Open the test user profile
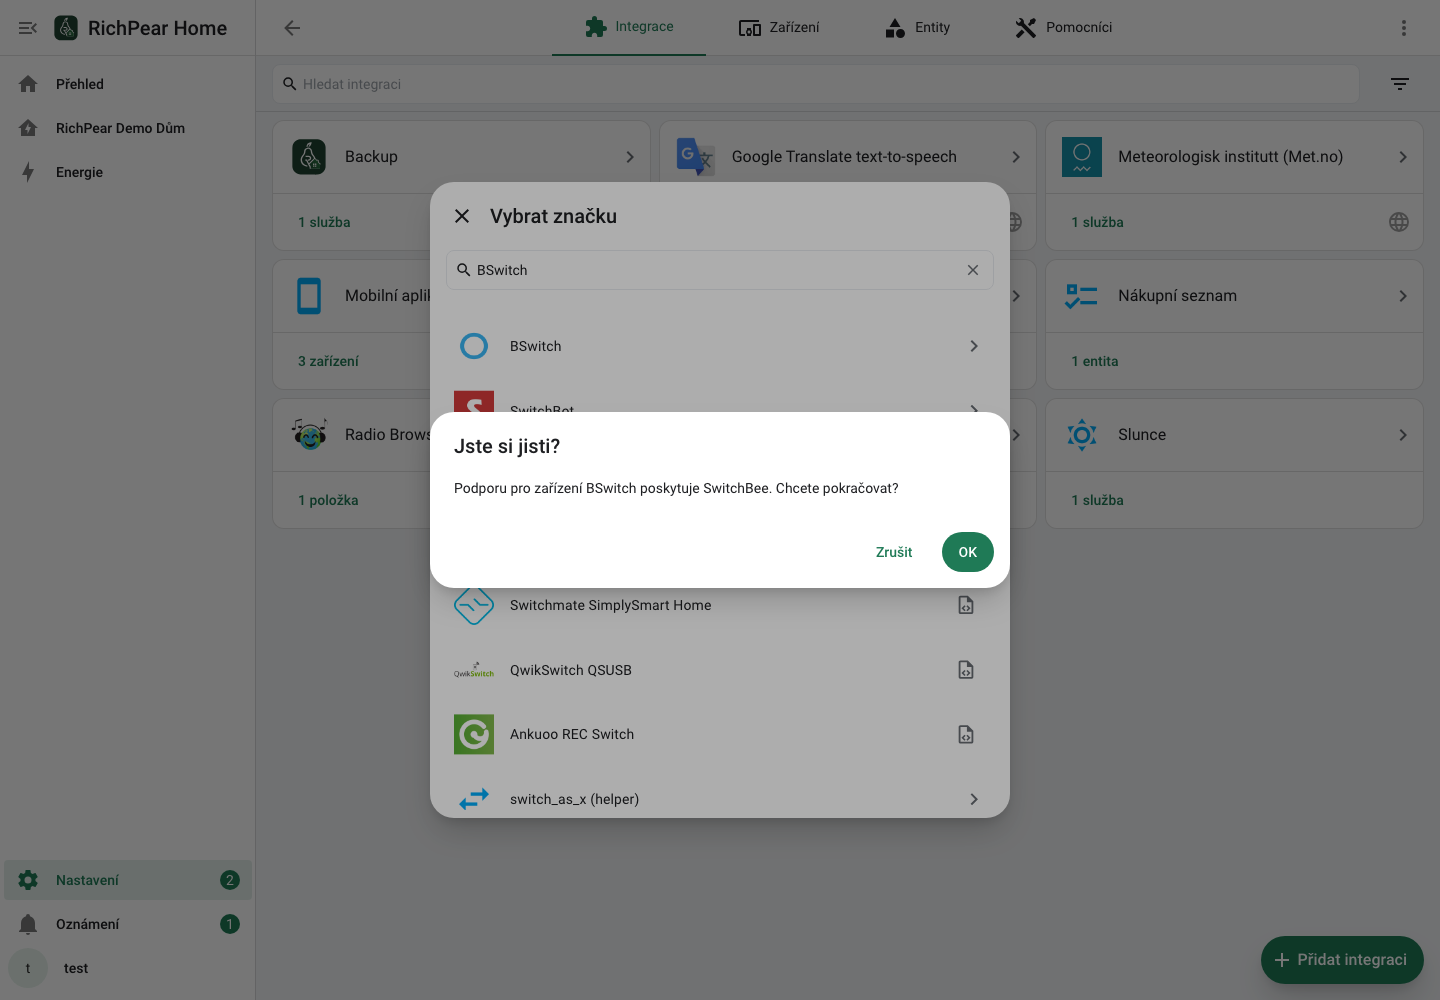1440x1000 pixels. [128, 968]
